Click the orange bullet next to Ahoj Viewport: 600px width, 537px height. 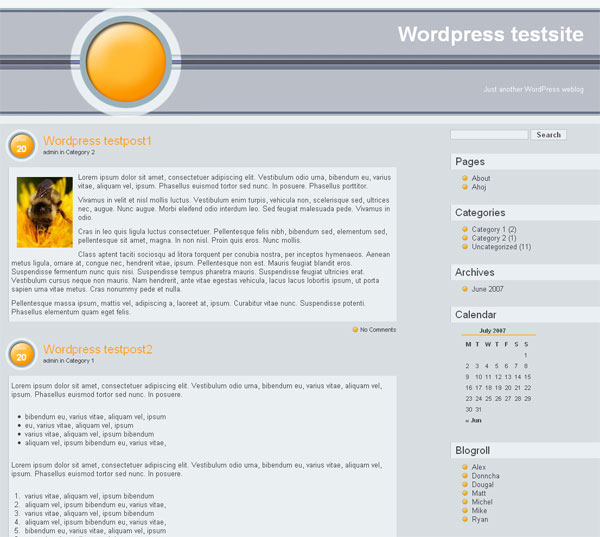click(x=465, y=187)
